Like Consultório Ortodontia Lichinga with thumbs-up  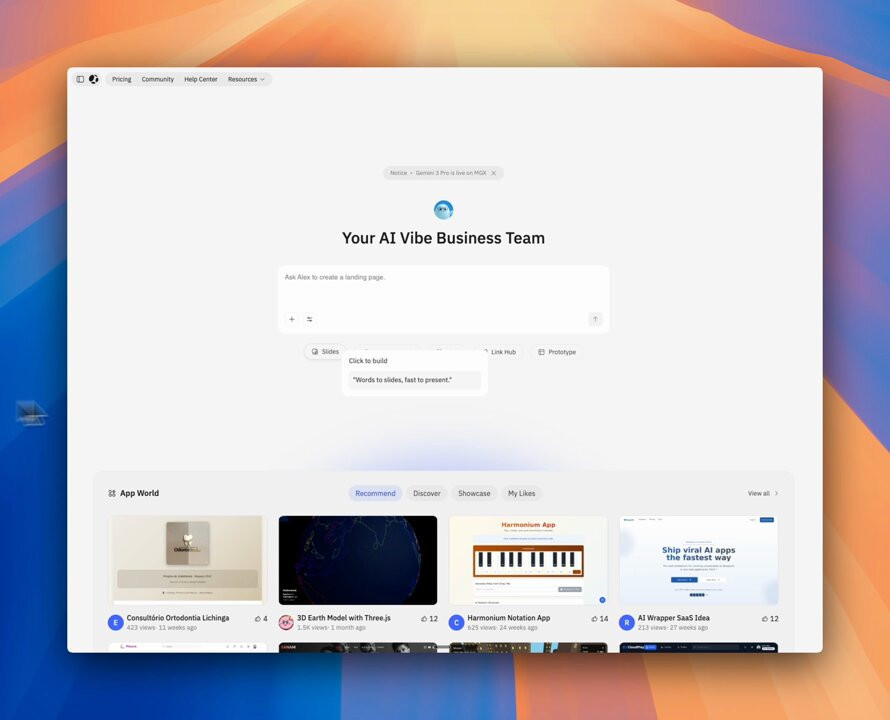258,619
